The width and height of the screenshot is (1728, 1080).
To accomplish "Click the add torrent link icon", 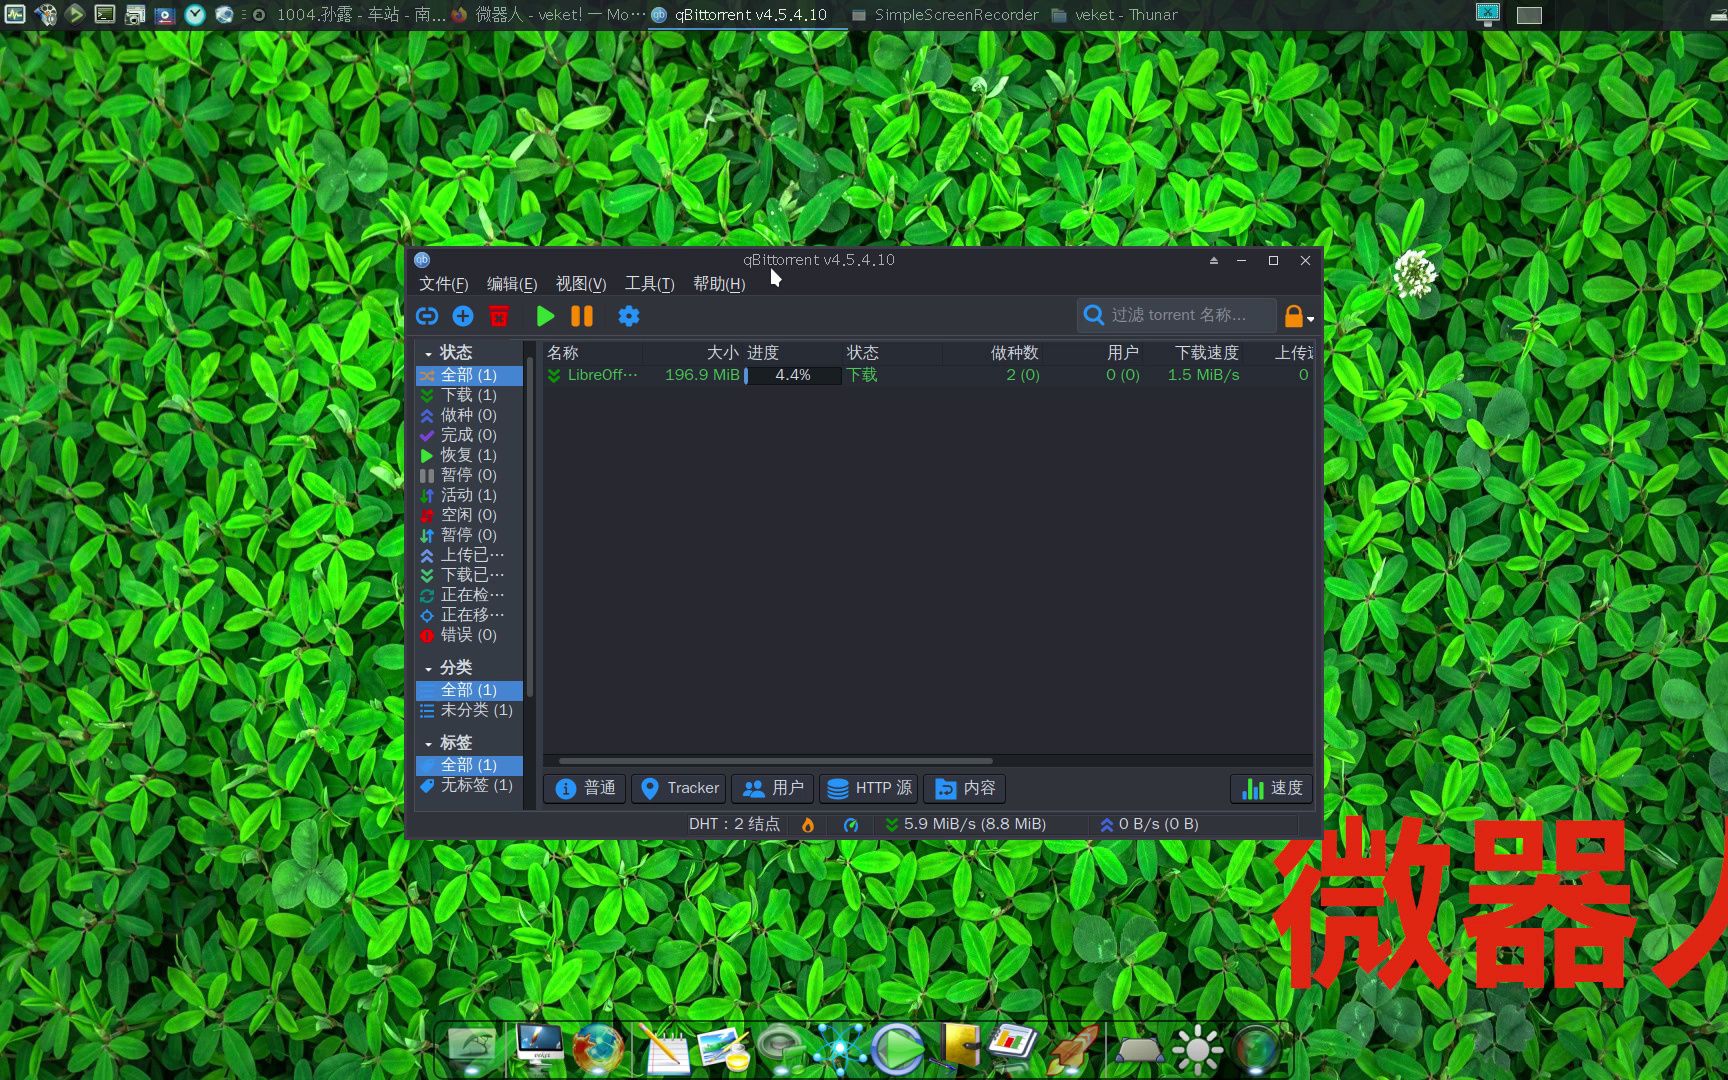I will click(427, 316).
